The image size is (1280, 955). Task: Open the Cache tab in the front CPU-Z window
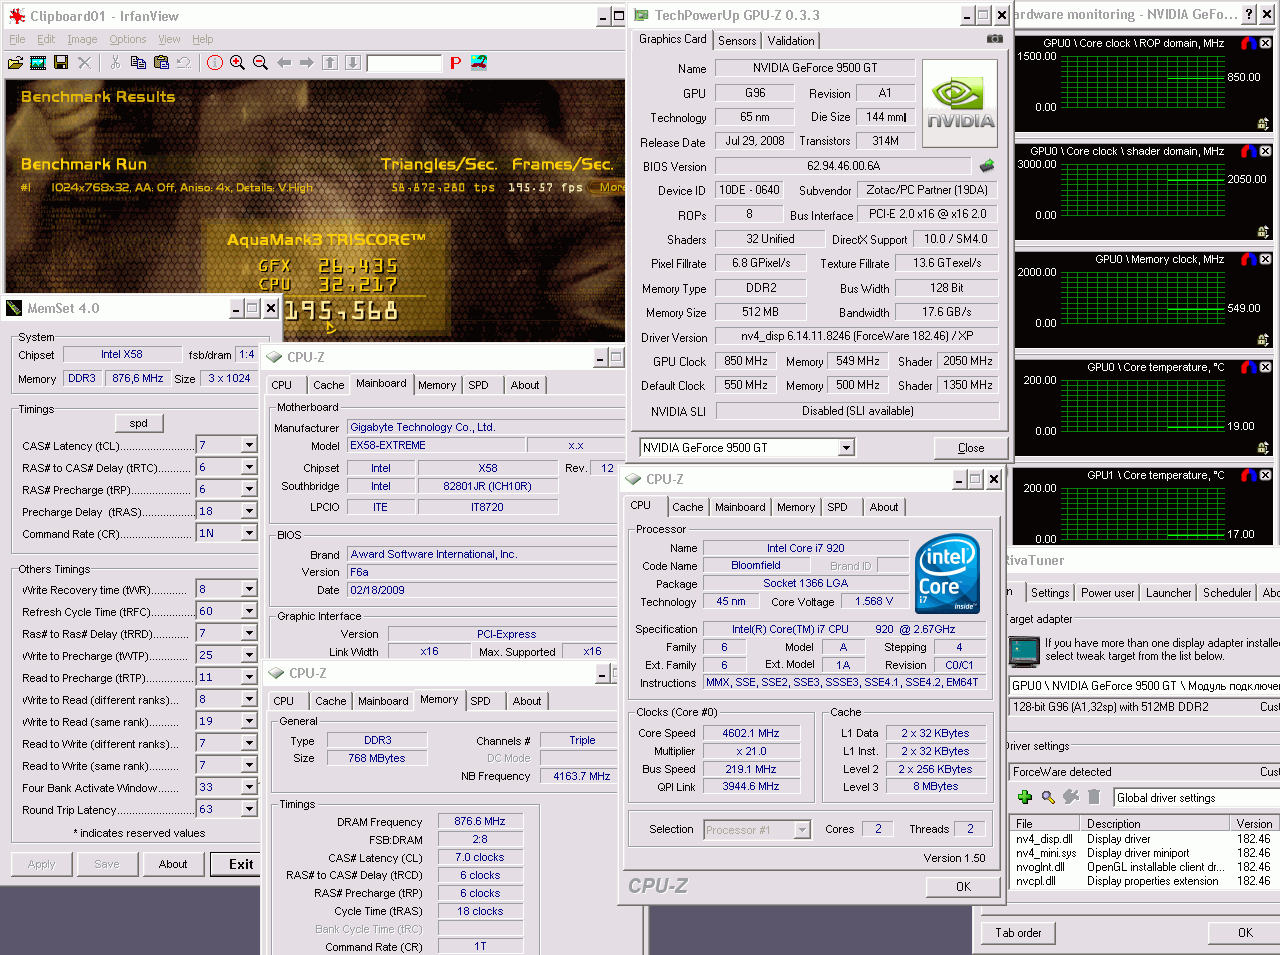tap(688, 507)
